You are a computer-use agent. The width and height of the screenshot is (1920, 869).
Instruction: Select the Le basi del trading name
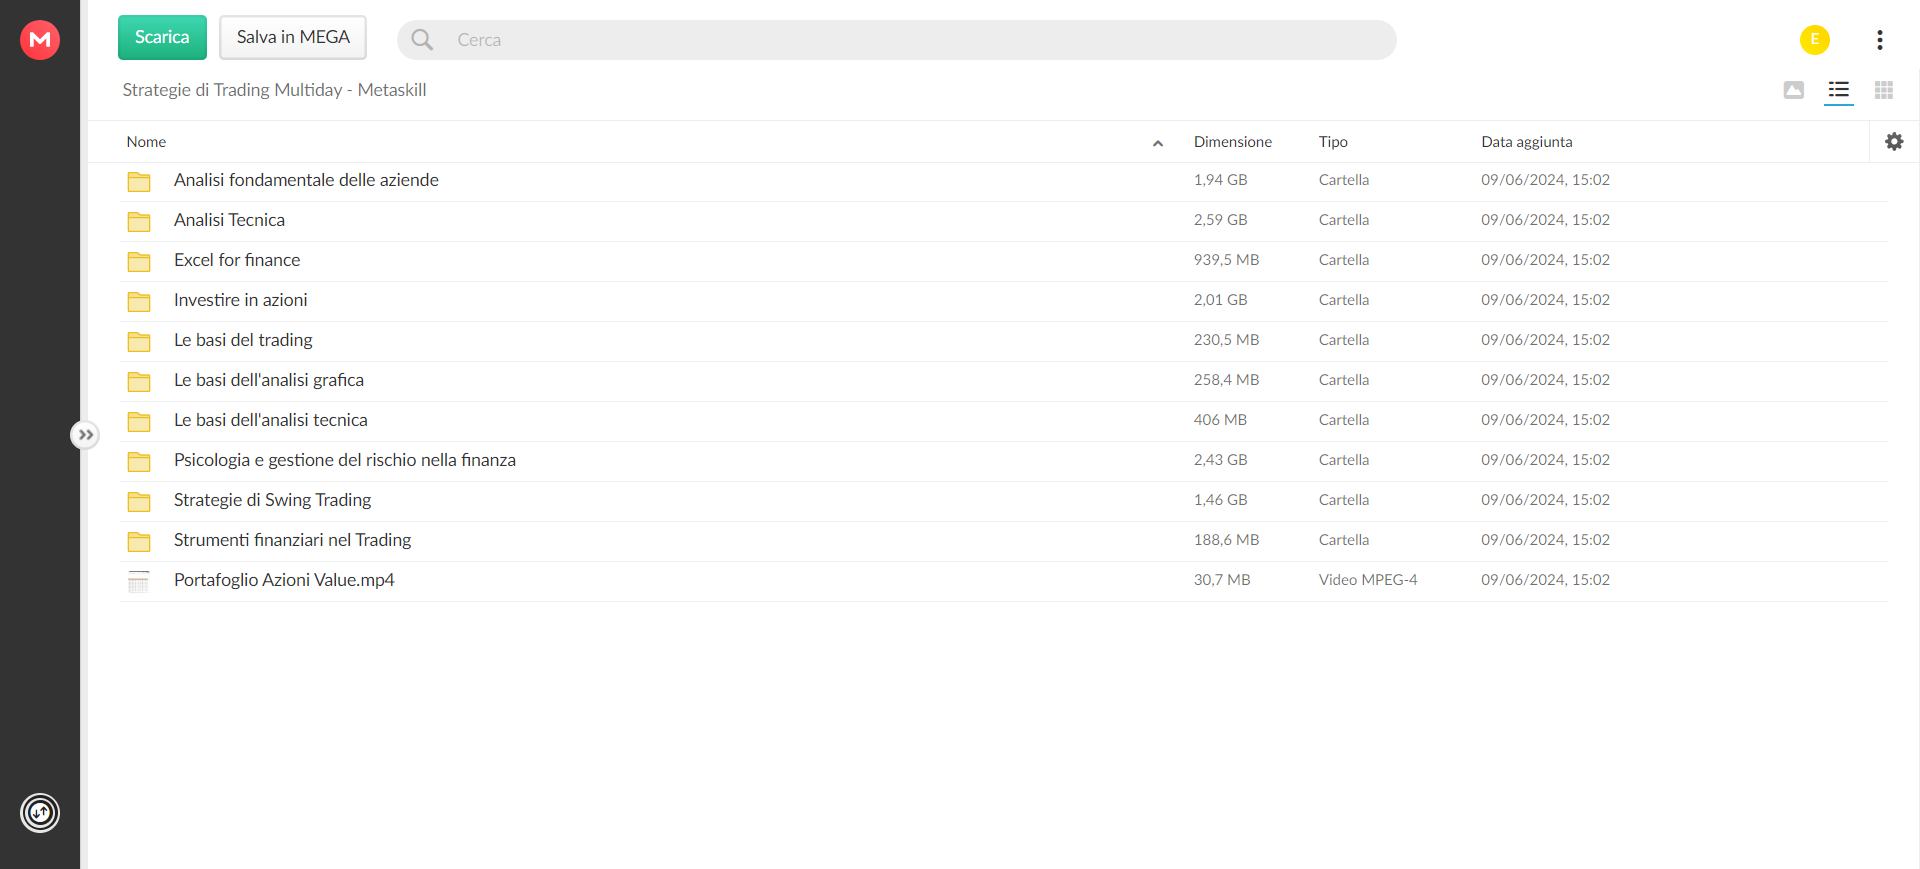[x=243, y=340]
